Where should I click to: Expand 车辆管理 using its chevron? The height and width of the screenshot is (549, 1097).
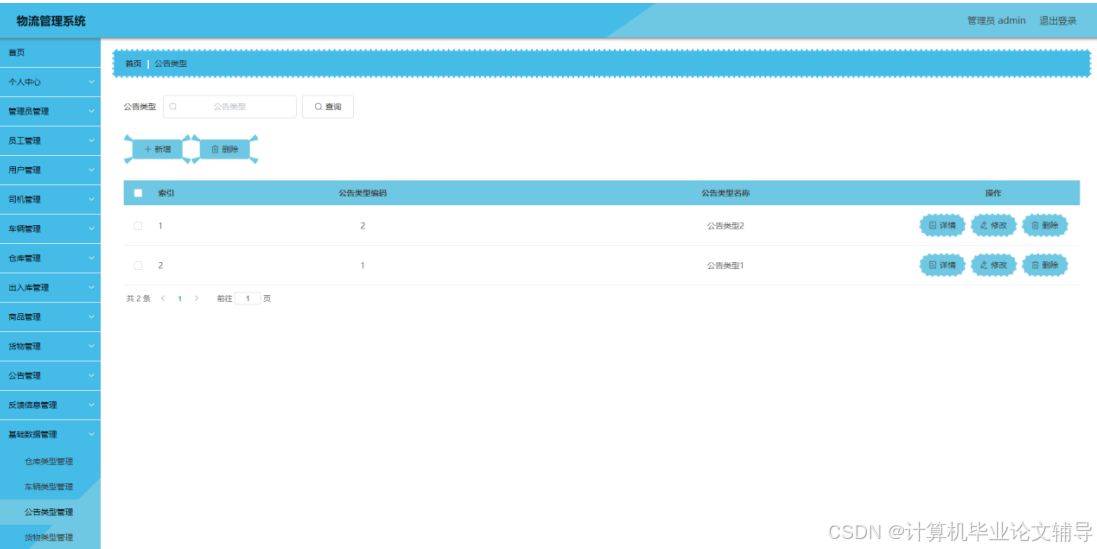[92, 229]
